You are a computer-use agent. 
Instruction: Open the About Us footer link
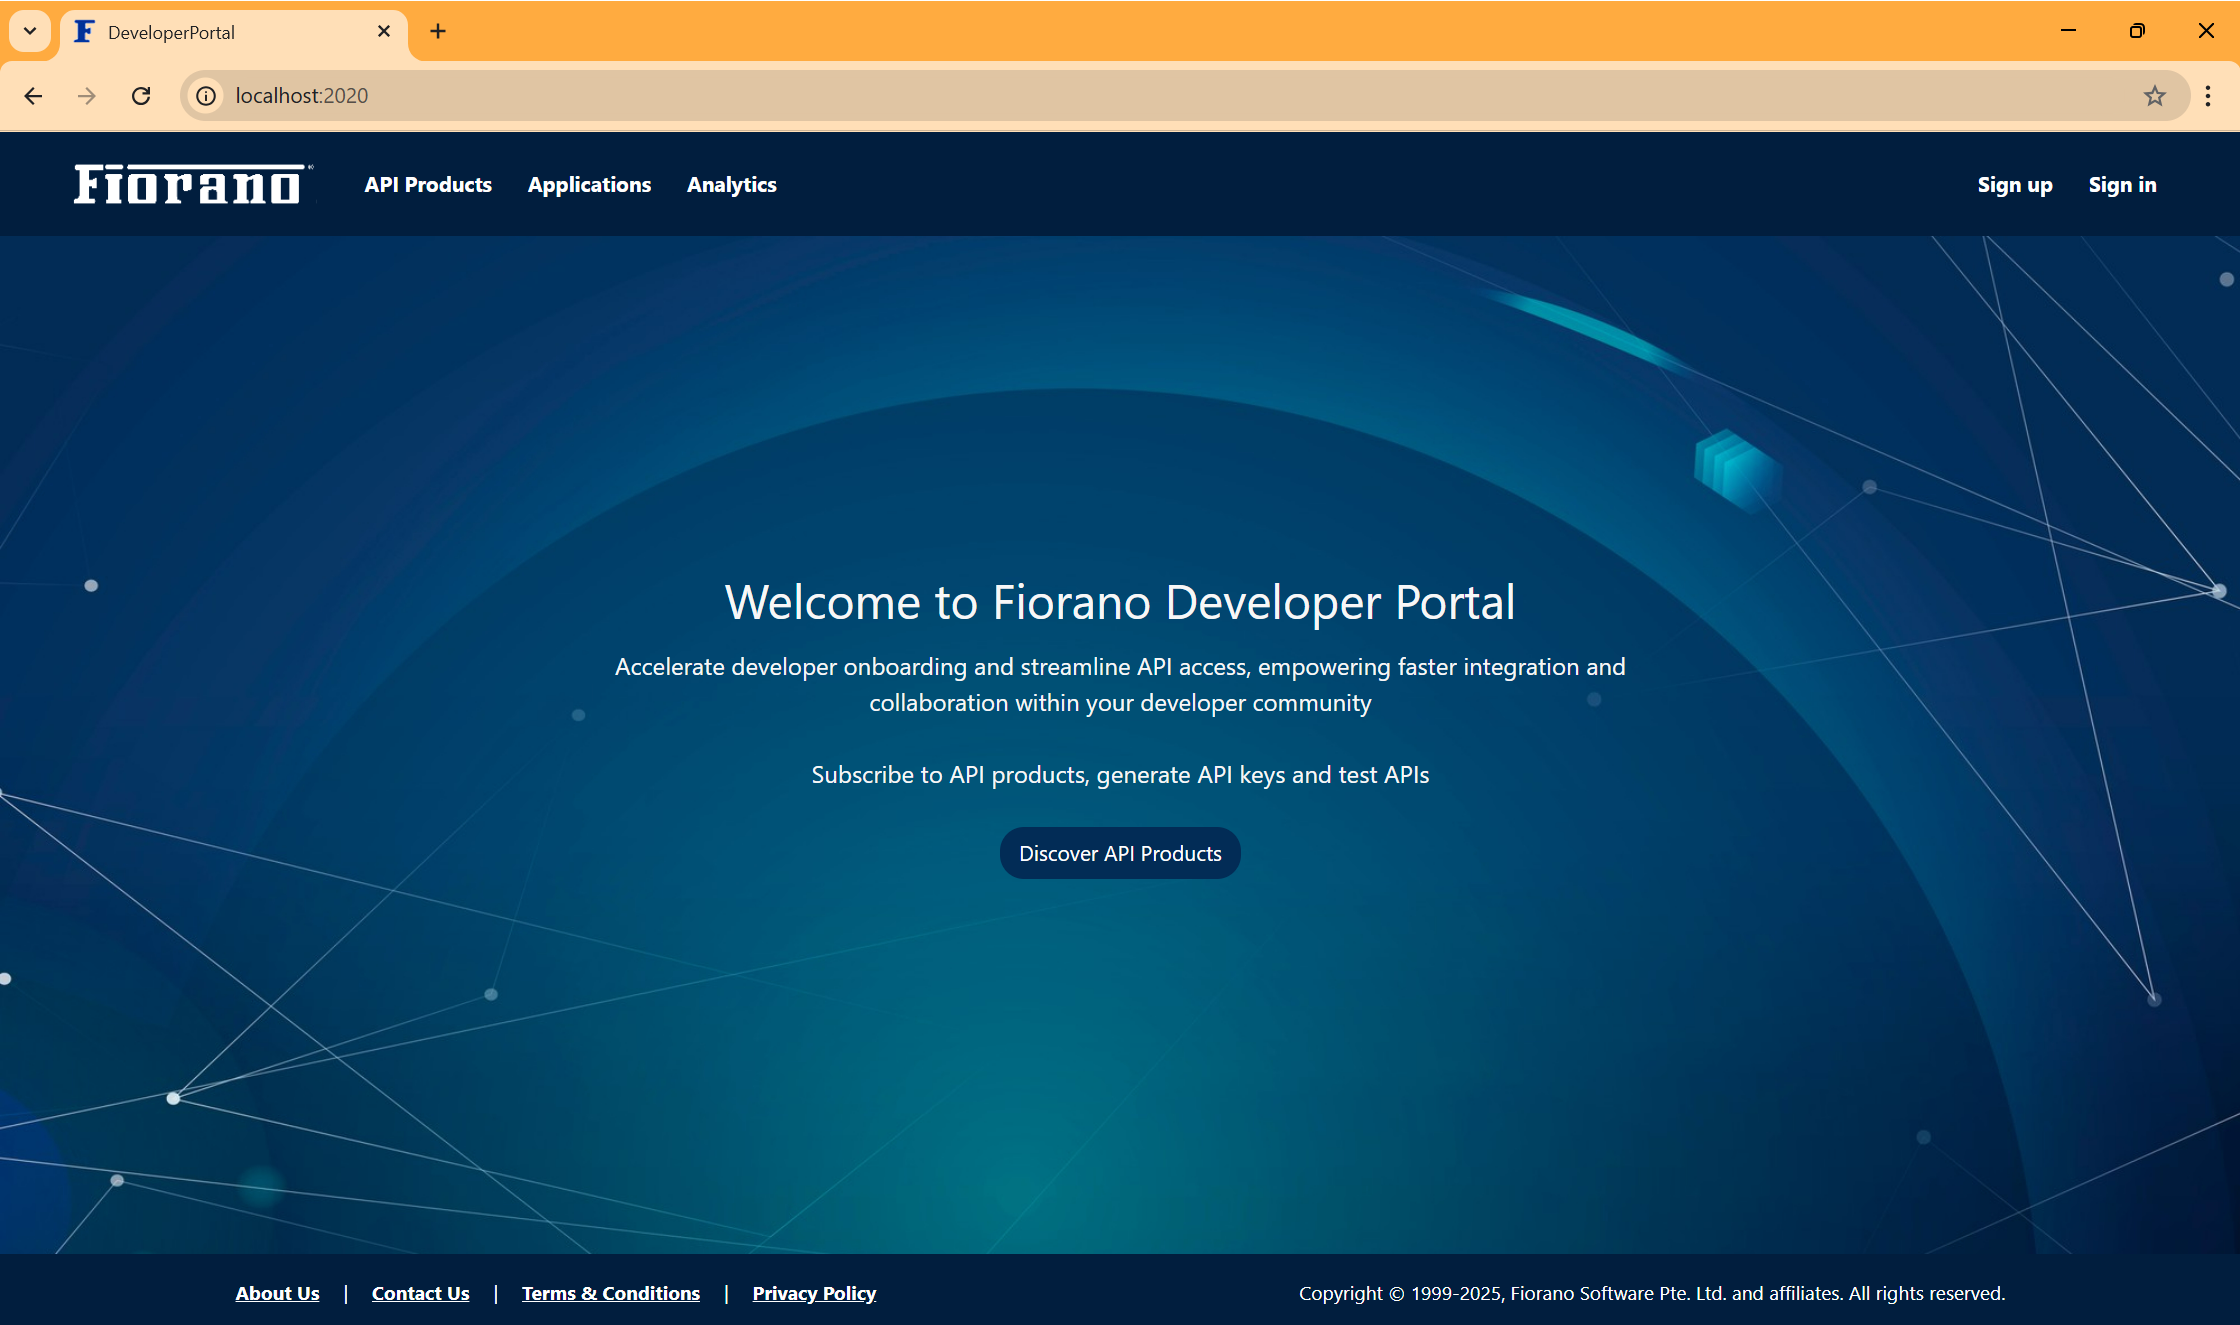278,1293
